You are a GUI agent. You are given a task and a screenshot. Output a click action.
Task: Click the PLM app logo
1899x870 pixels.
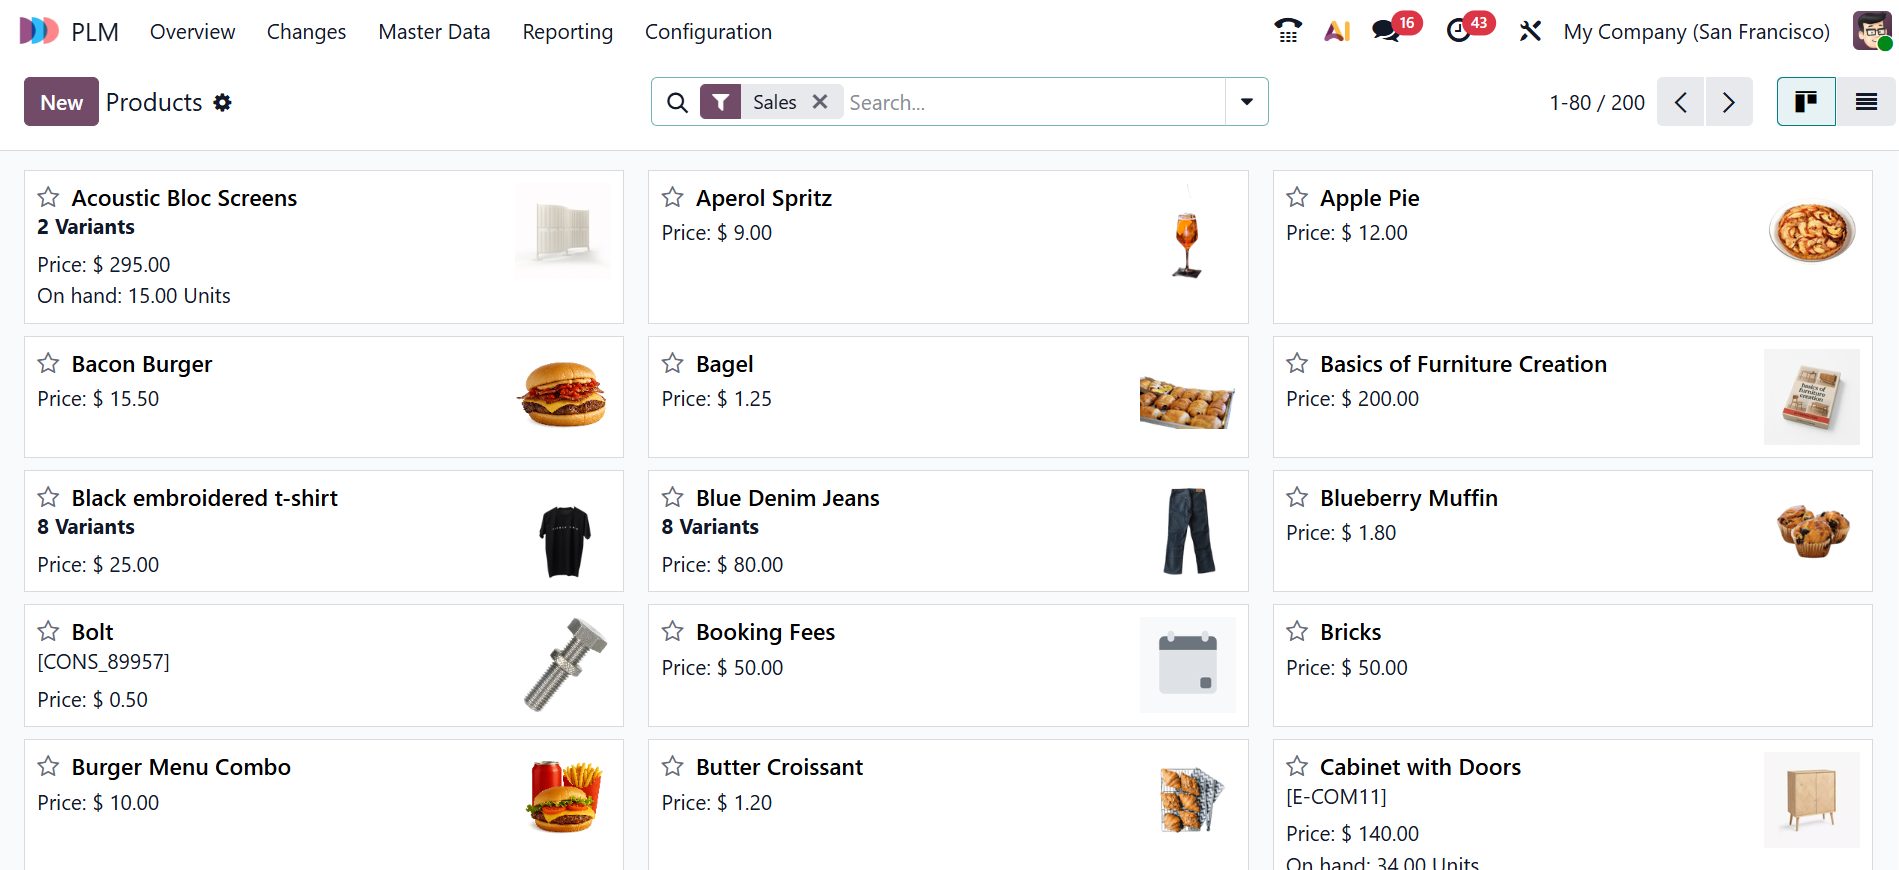[39, 31]
